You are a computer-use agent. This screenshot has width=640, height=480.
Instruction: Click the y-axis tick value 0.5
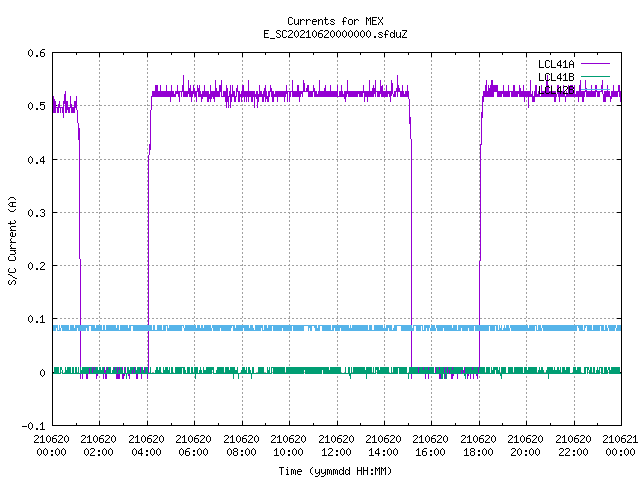pyautogui.click(x=36, y=106)
